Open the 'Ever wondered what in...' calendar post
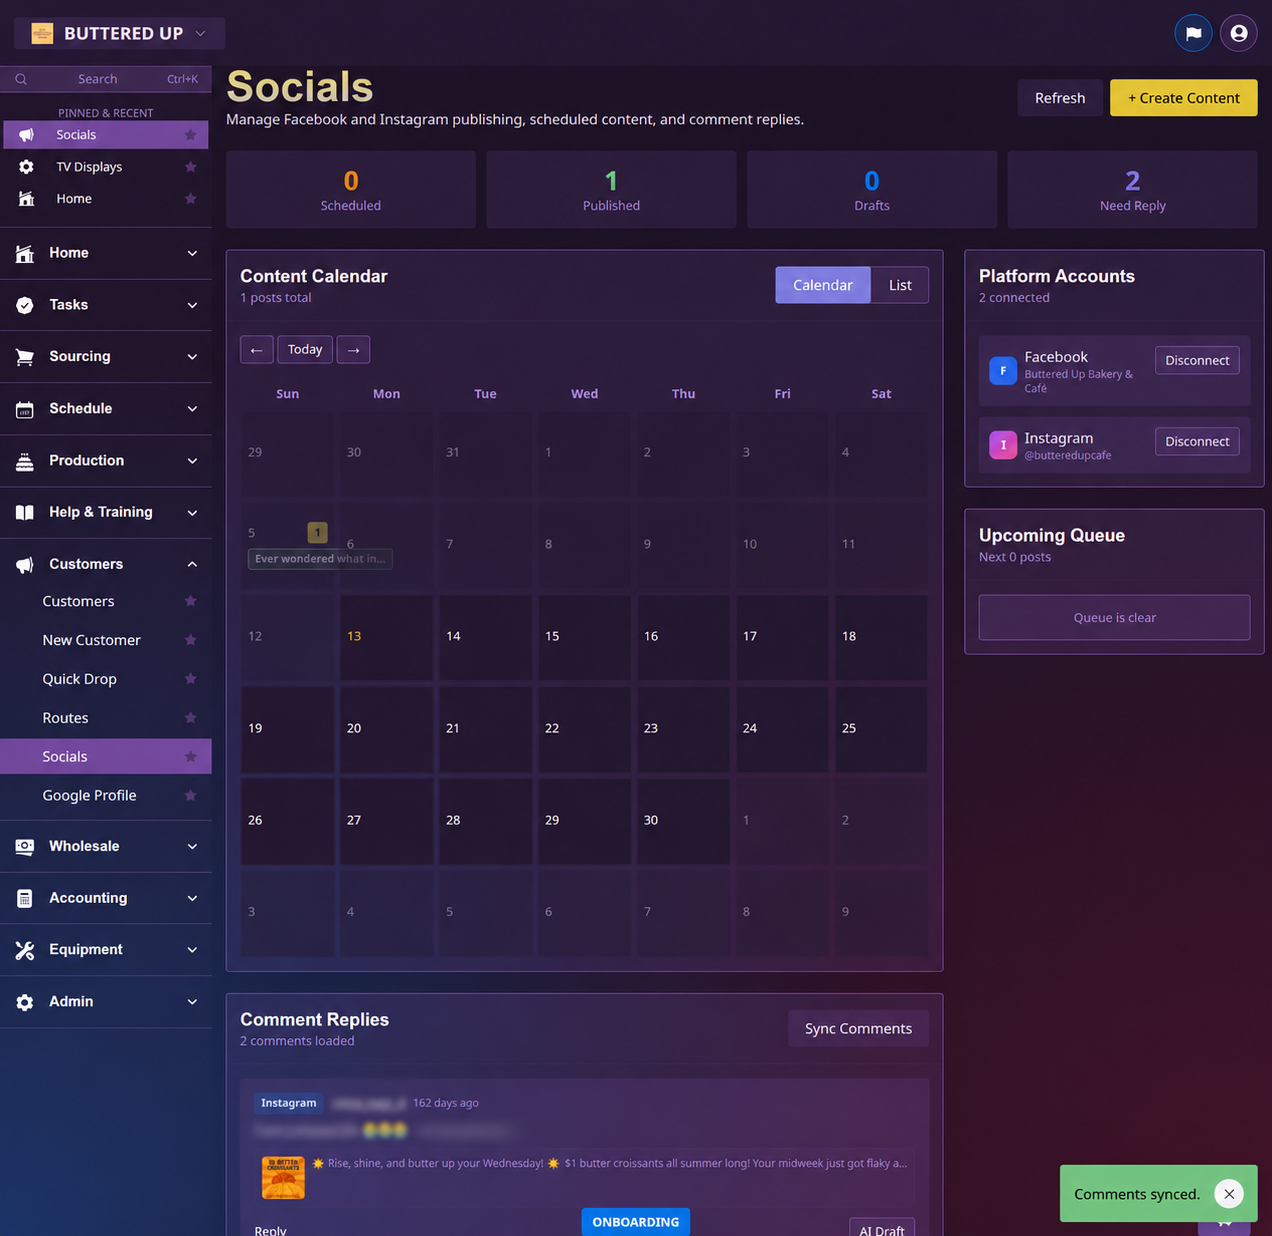This screenshot has height=1236, width=1272. point(320,559)
